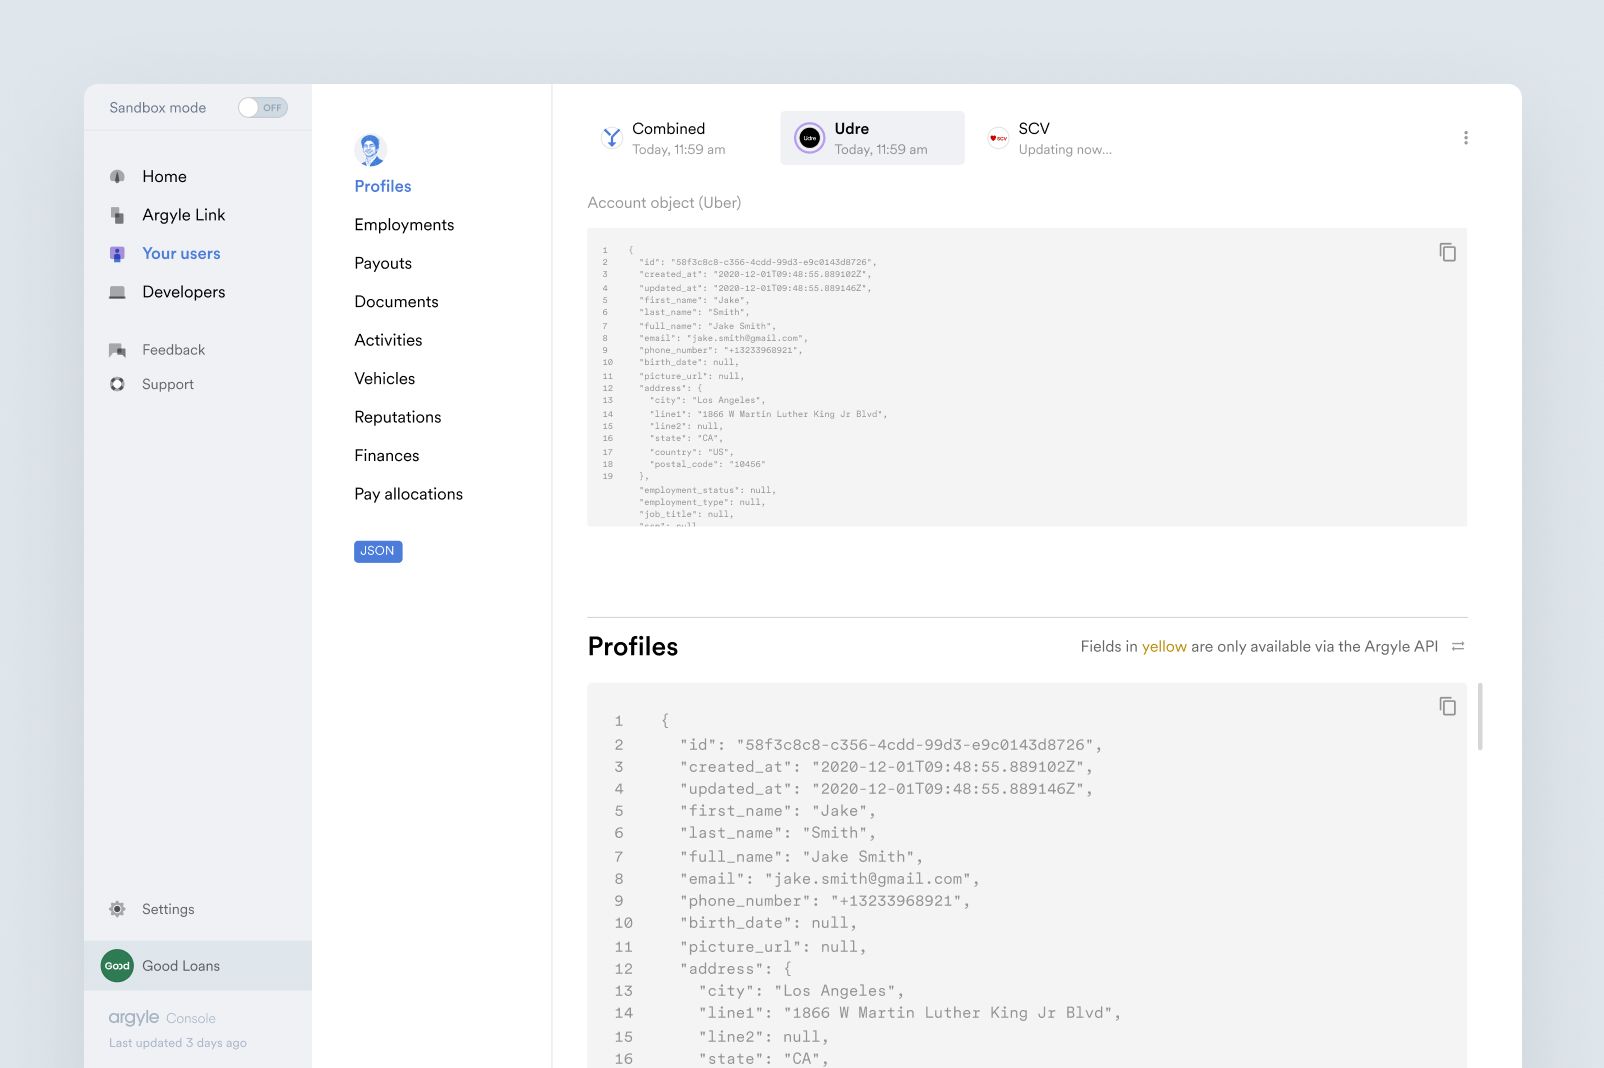This screenshot has height=1068, width=1604.
Task: Click "Last updated 3 days ago" text
Action: click(x=177, y=1043)
